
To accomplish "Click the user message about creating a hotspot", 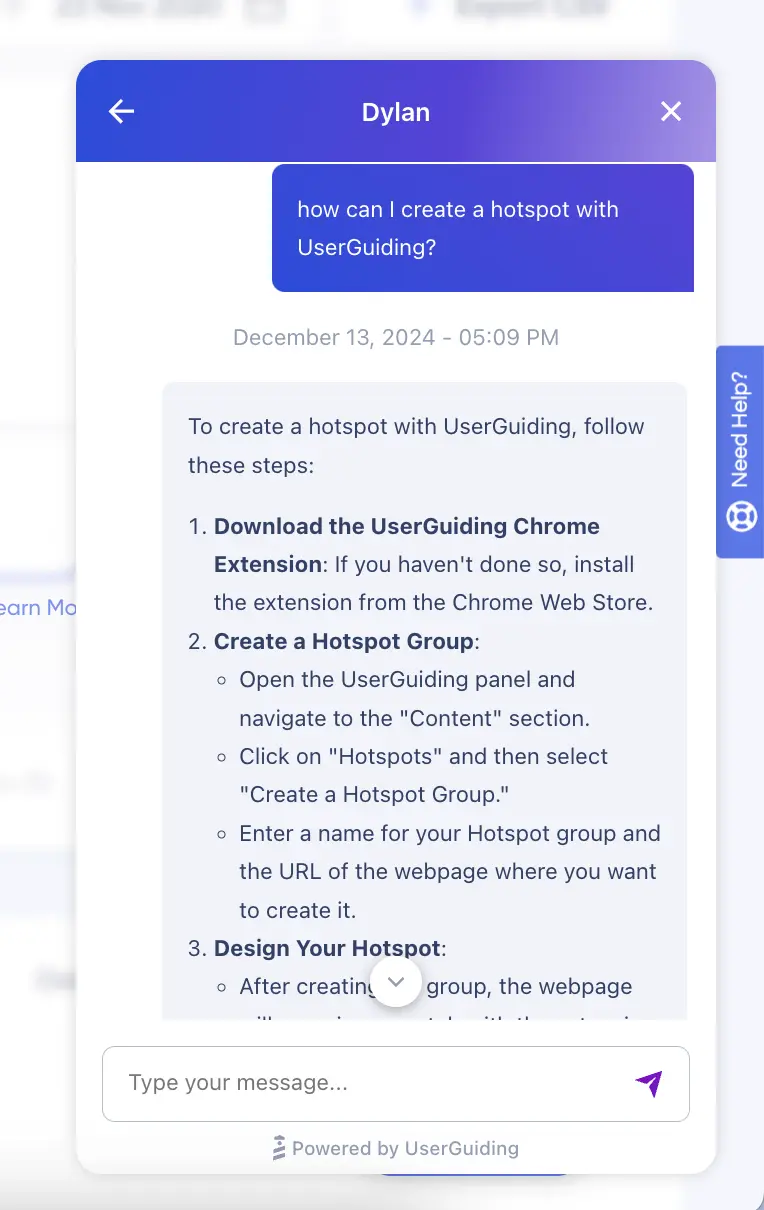I will click(483, 228).
